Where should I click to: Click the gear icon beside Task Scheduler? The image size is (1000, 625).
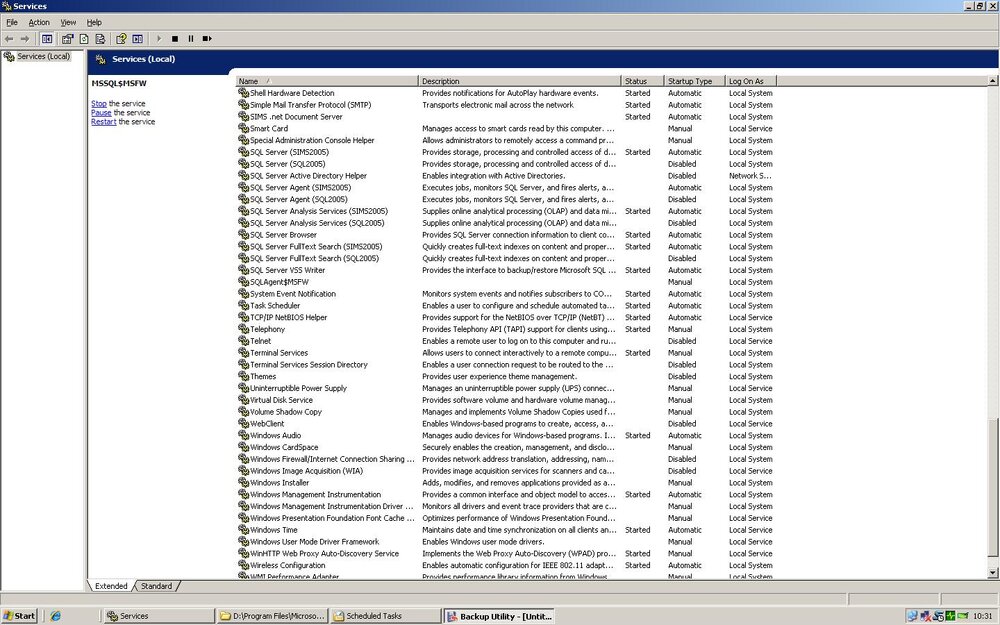[243, 305]
